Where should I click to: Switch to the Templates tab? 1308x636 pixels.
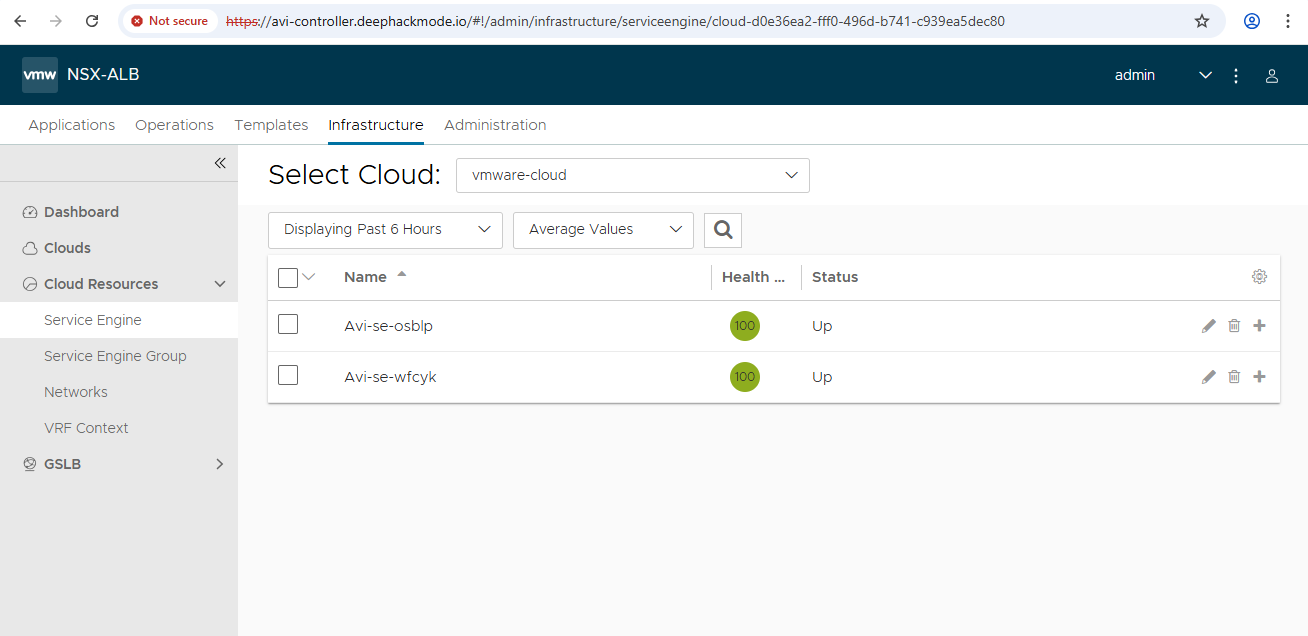(271, 125)
